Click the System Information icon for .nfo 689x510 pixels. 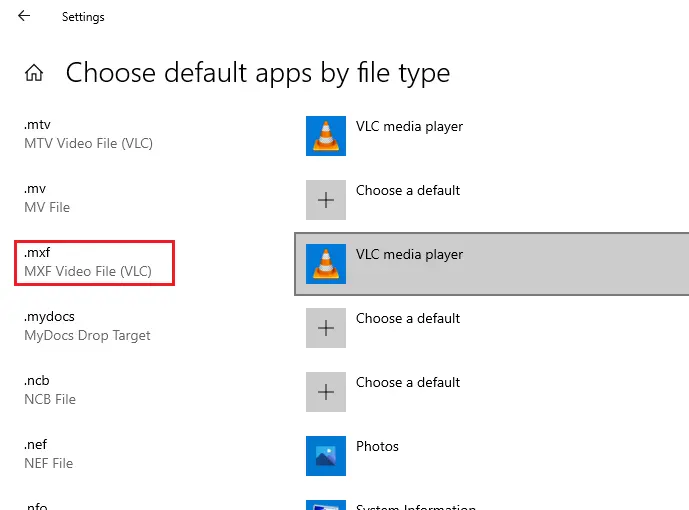click(325, 505)
